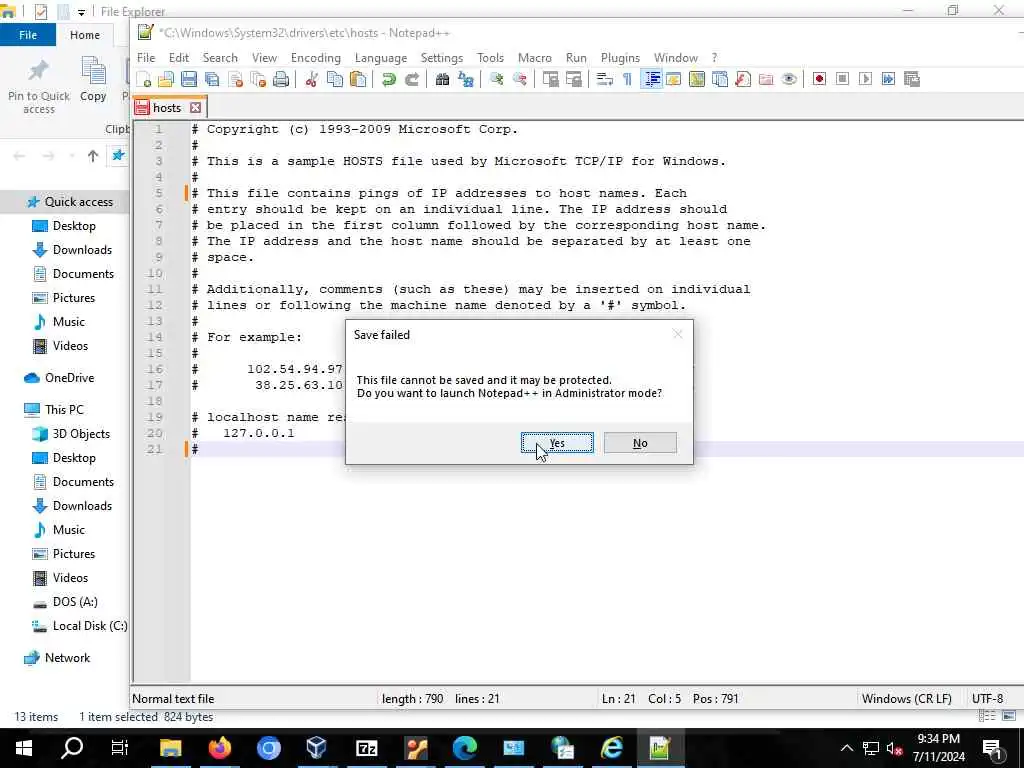Screen dimensions: 1024x768
Task: Open the Function List icon
Action: (743, 80)
